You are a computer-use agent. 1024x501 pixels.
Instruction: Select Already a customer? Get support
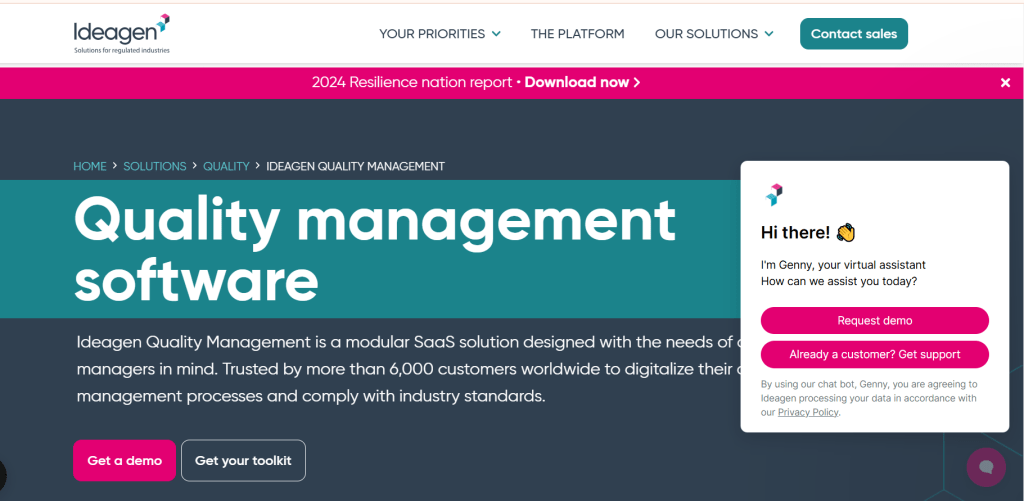[874, 354]
